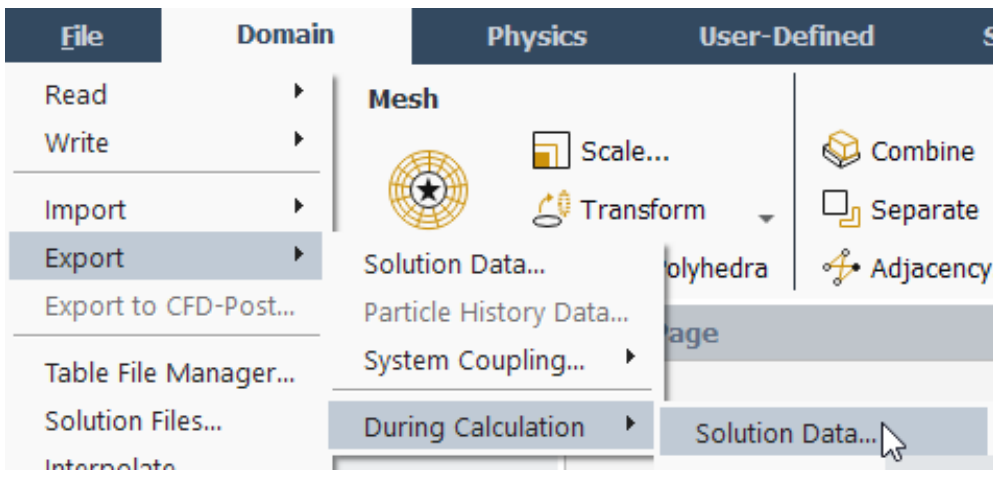Click Table File Manager menu entry
This screenshot has width=993, height=477.
[x=170, y=373]
